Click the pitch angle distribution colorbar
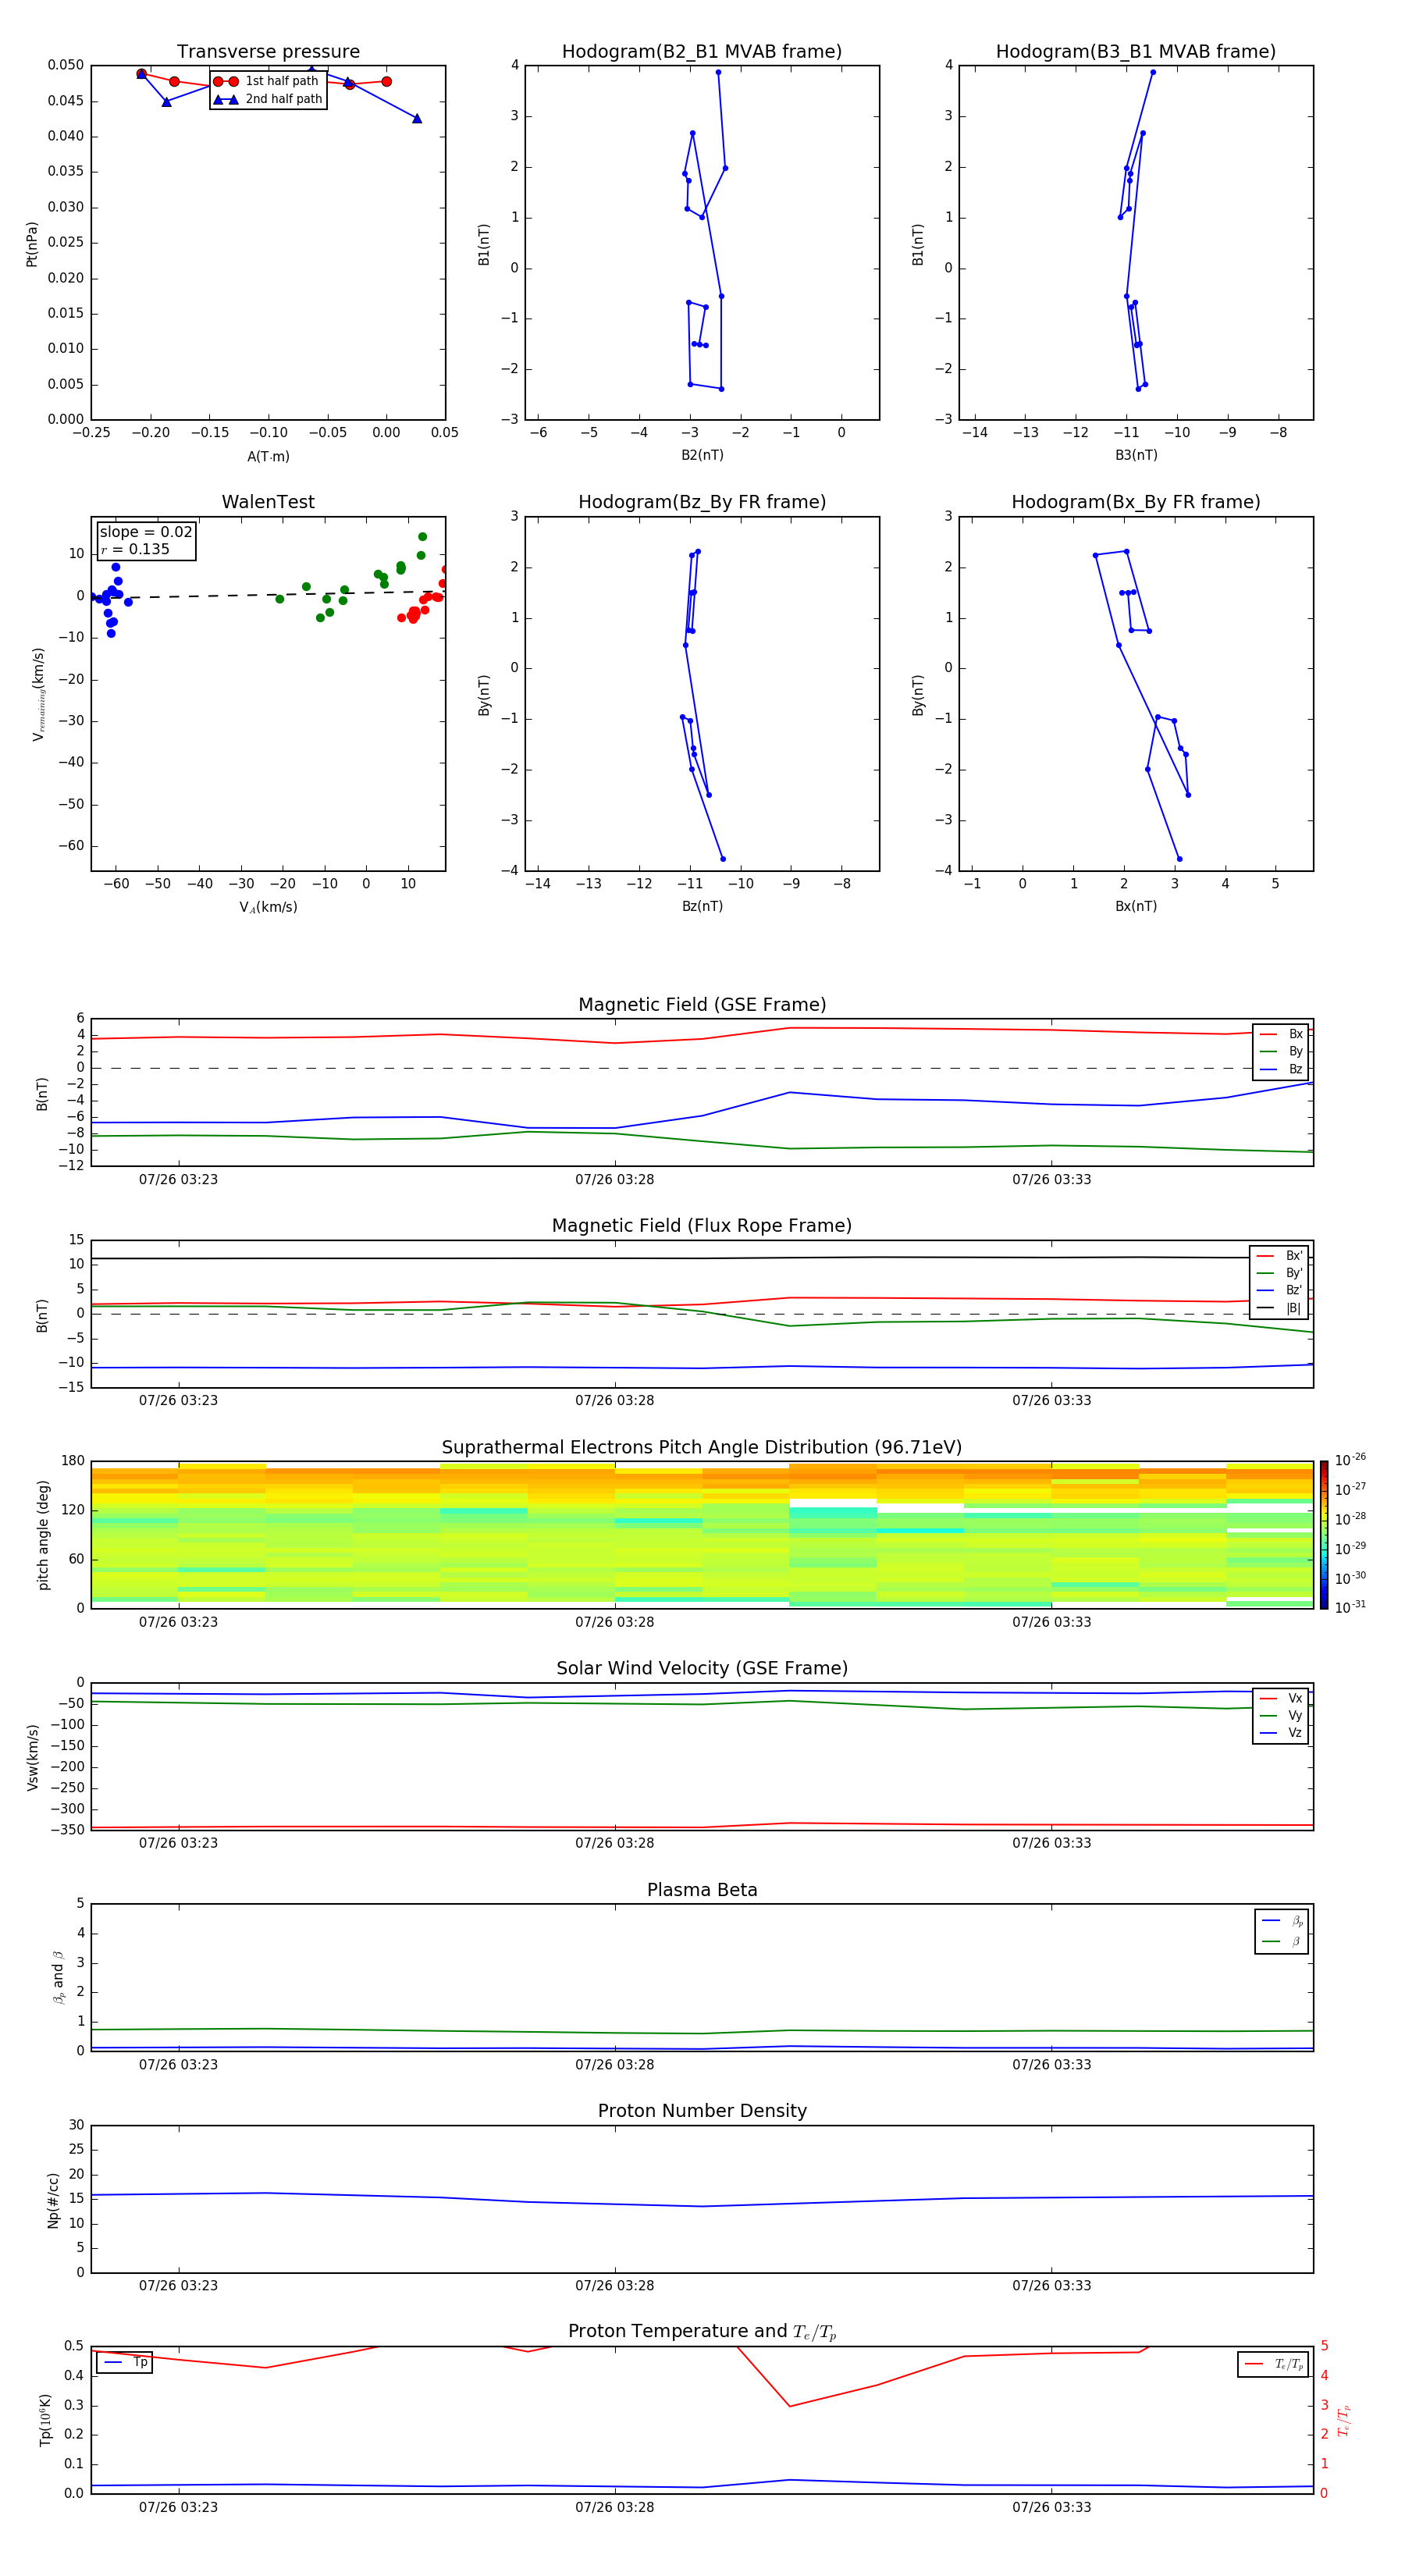 [1324, 1535]
